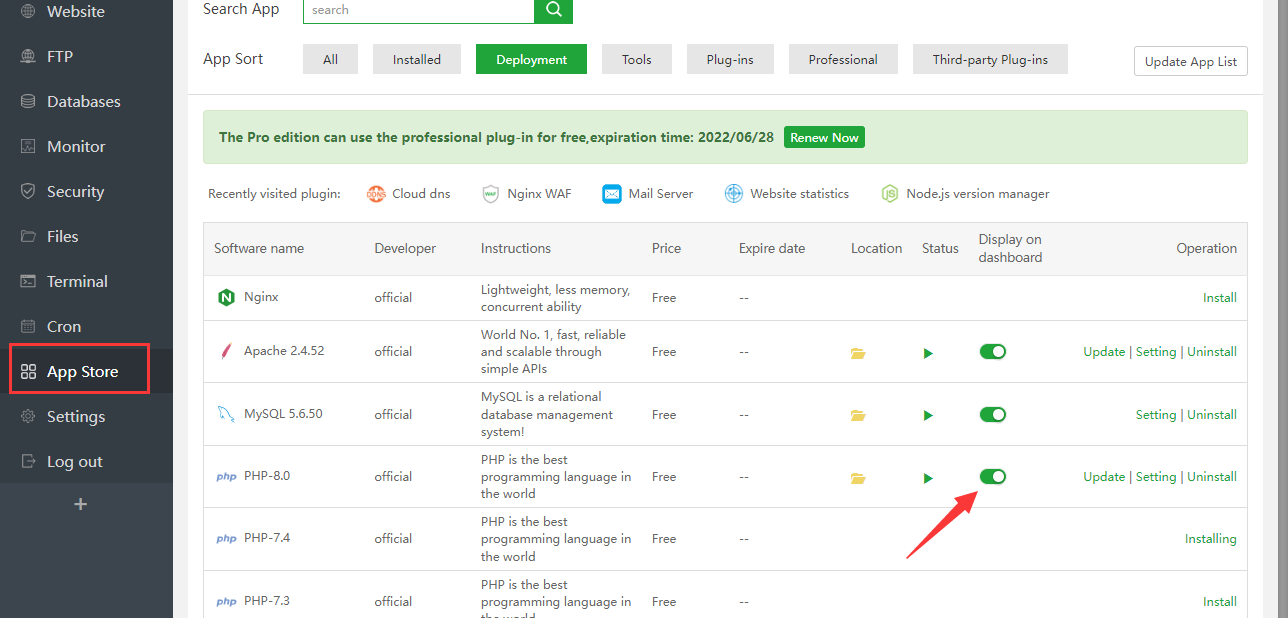Click the Cloud dns plugin icon
Image resolution: width=1288 pixels, height=618 pixels.
click(376, 194)
